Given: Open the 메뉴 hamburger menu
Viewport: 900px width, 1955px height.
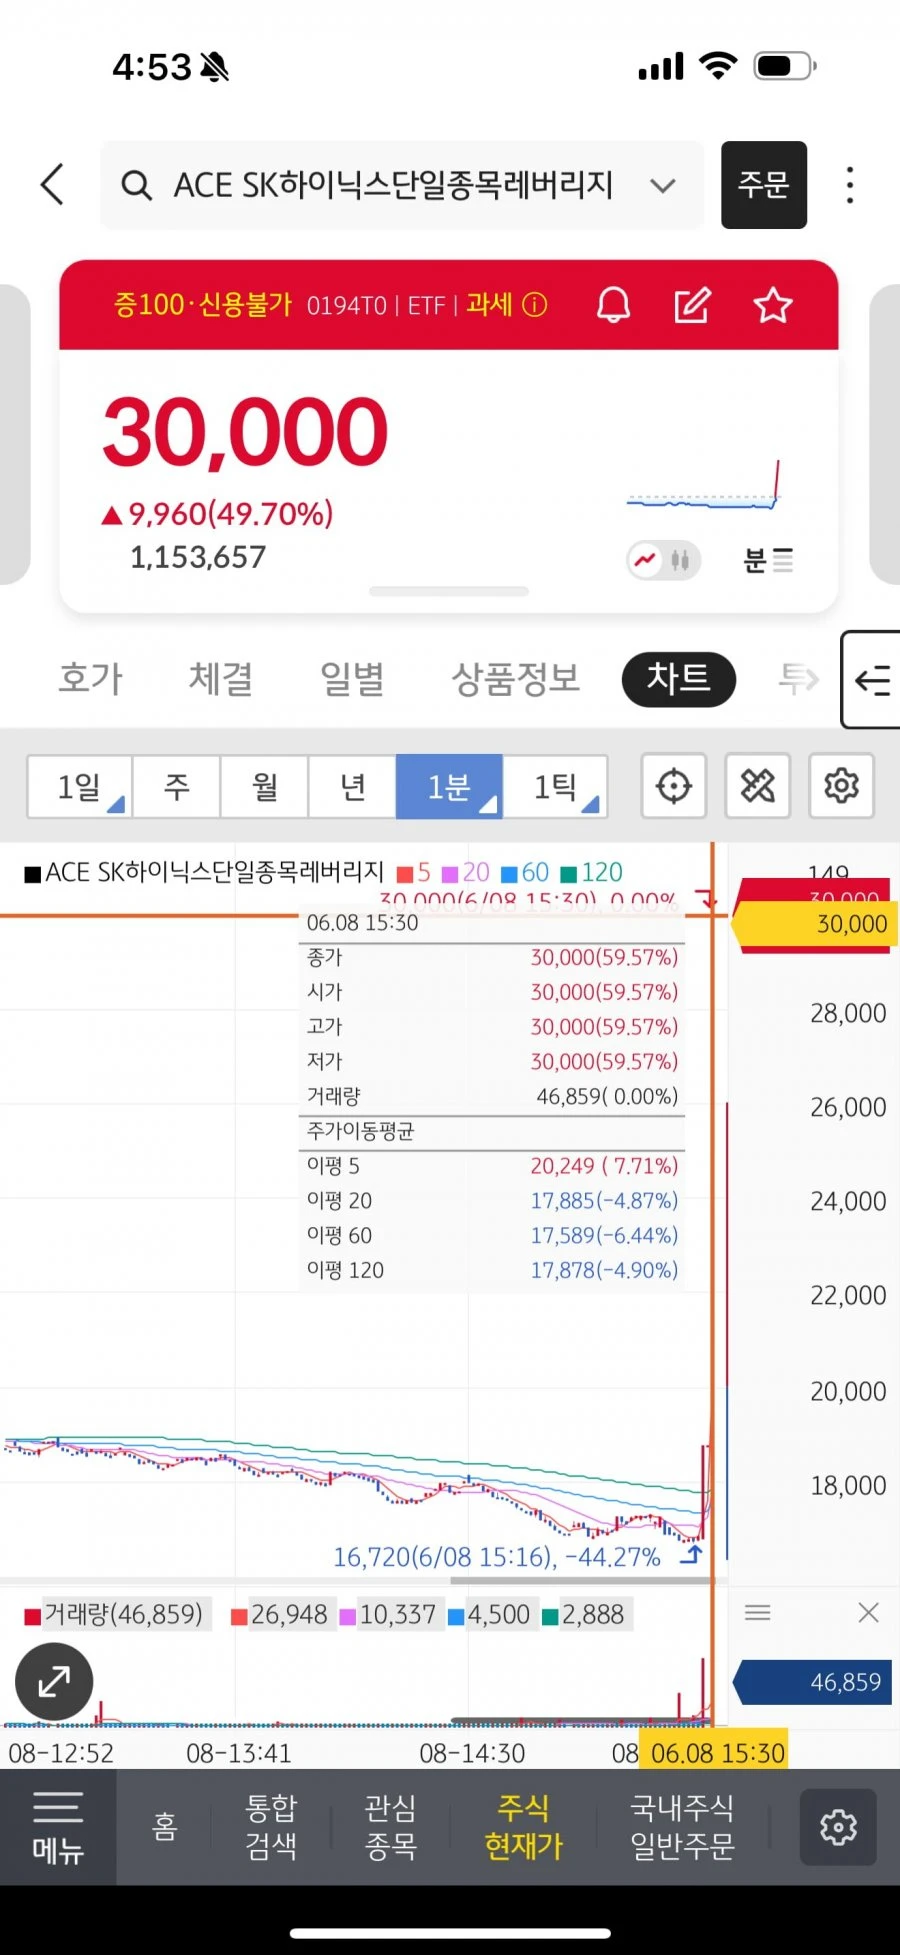Looking at the screenshot, I should pos(58,1828).
